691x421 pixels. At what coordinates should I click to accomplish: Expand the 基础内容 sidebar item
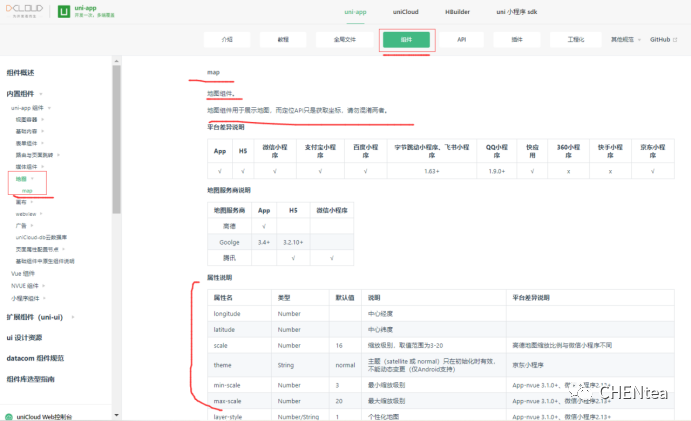(30, 131)
